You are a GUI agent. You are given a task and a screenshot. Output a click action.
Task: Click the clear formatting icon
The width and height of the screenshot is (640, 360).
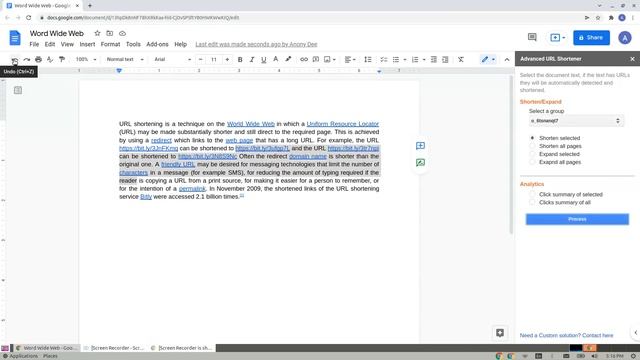(x=461, y=60)
